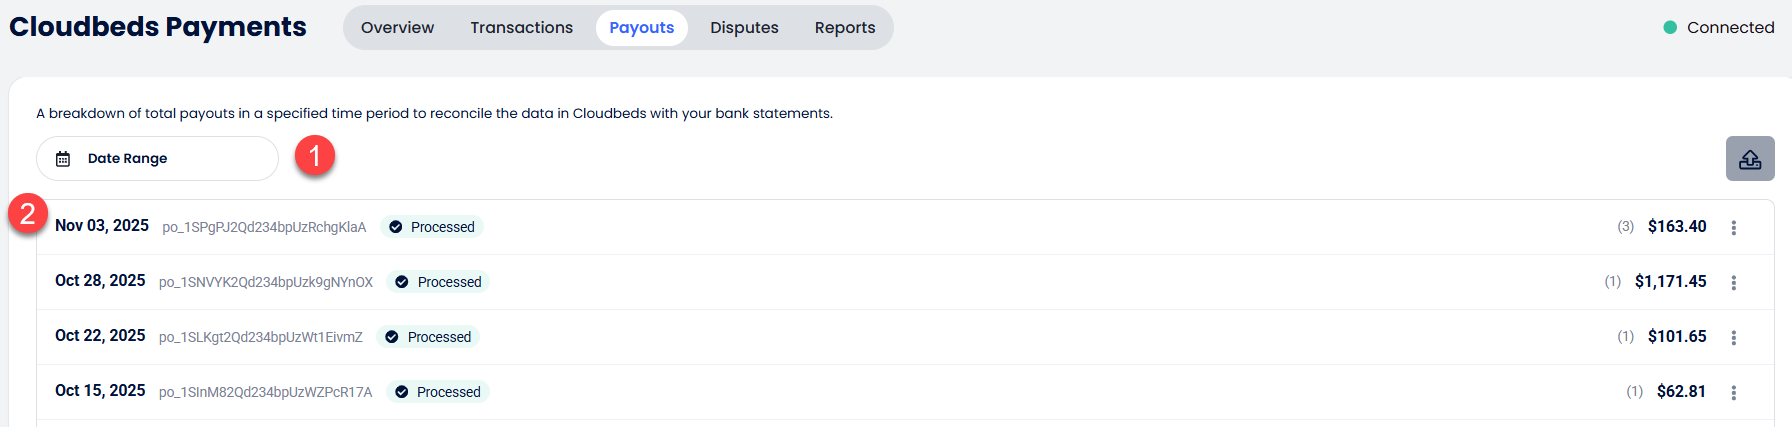Go to the Disputes tab
The image size is (1792, 427).
[744, 28]
